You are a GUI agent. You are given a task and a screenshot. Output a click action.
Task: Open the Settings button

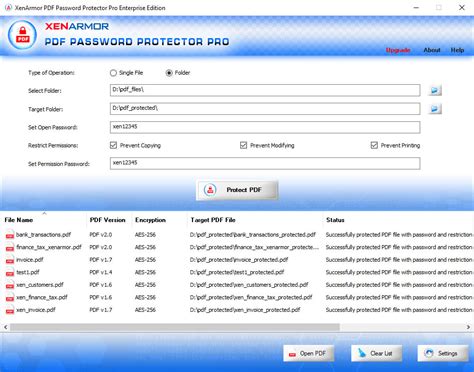[443, 353]
